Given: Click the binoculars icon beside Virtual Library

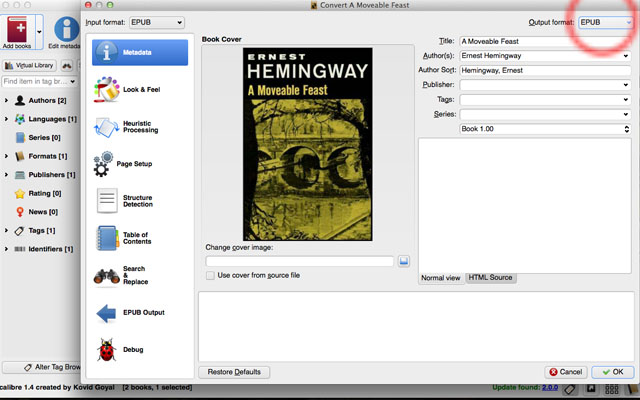Looking at the screenshot, I should coord(67,65).
